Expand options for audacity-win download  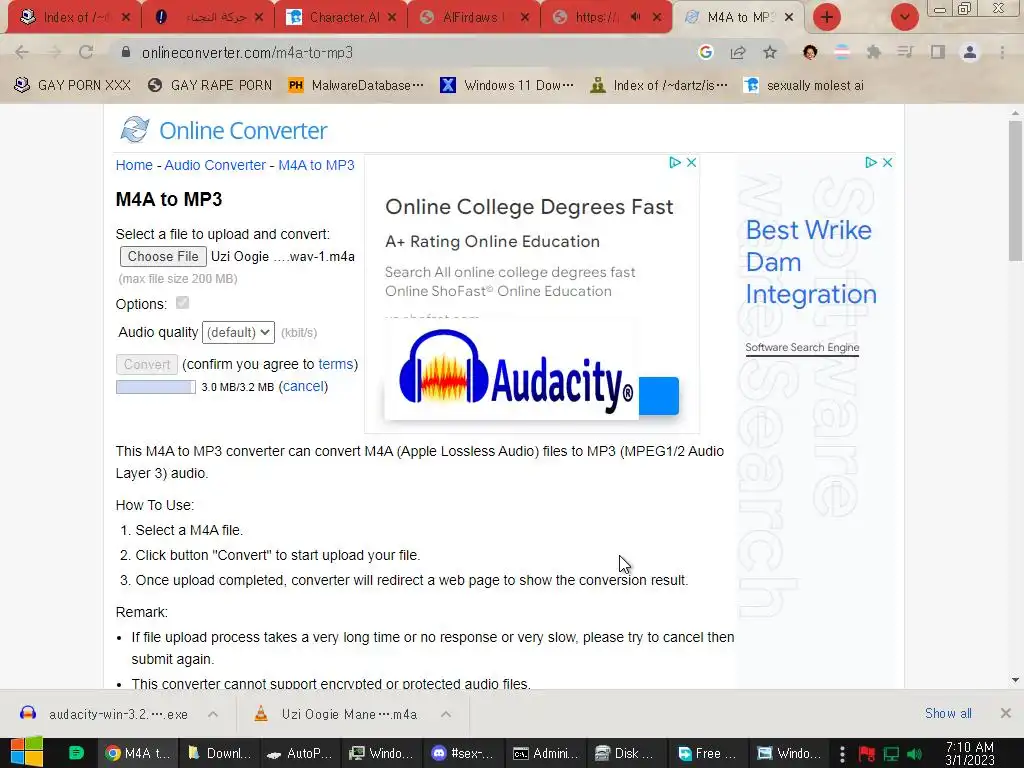coord(213,714)
